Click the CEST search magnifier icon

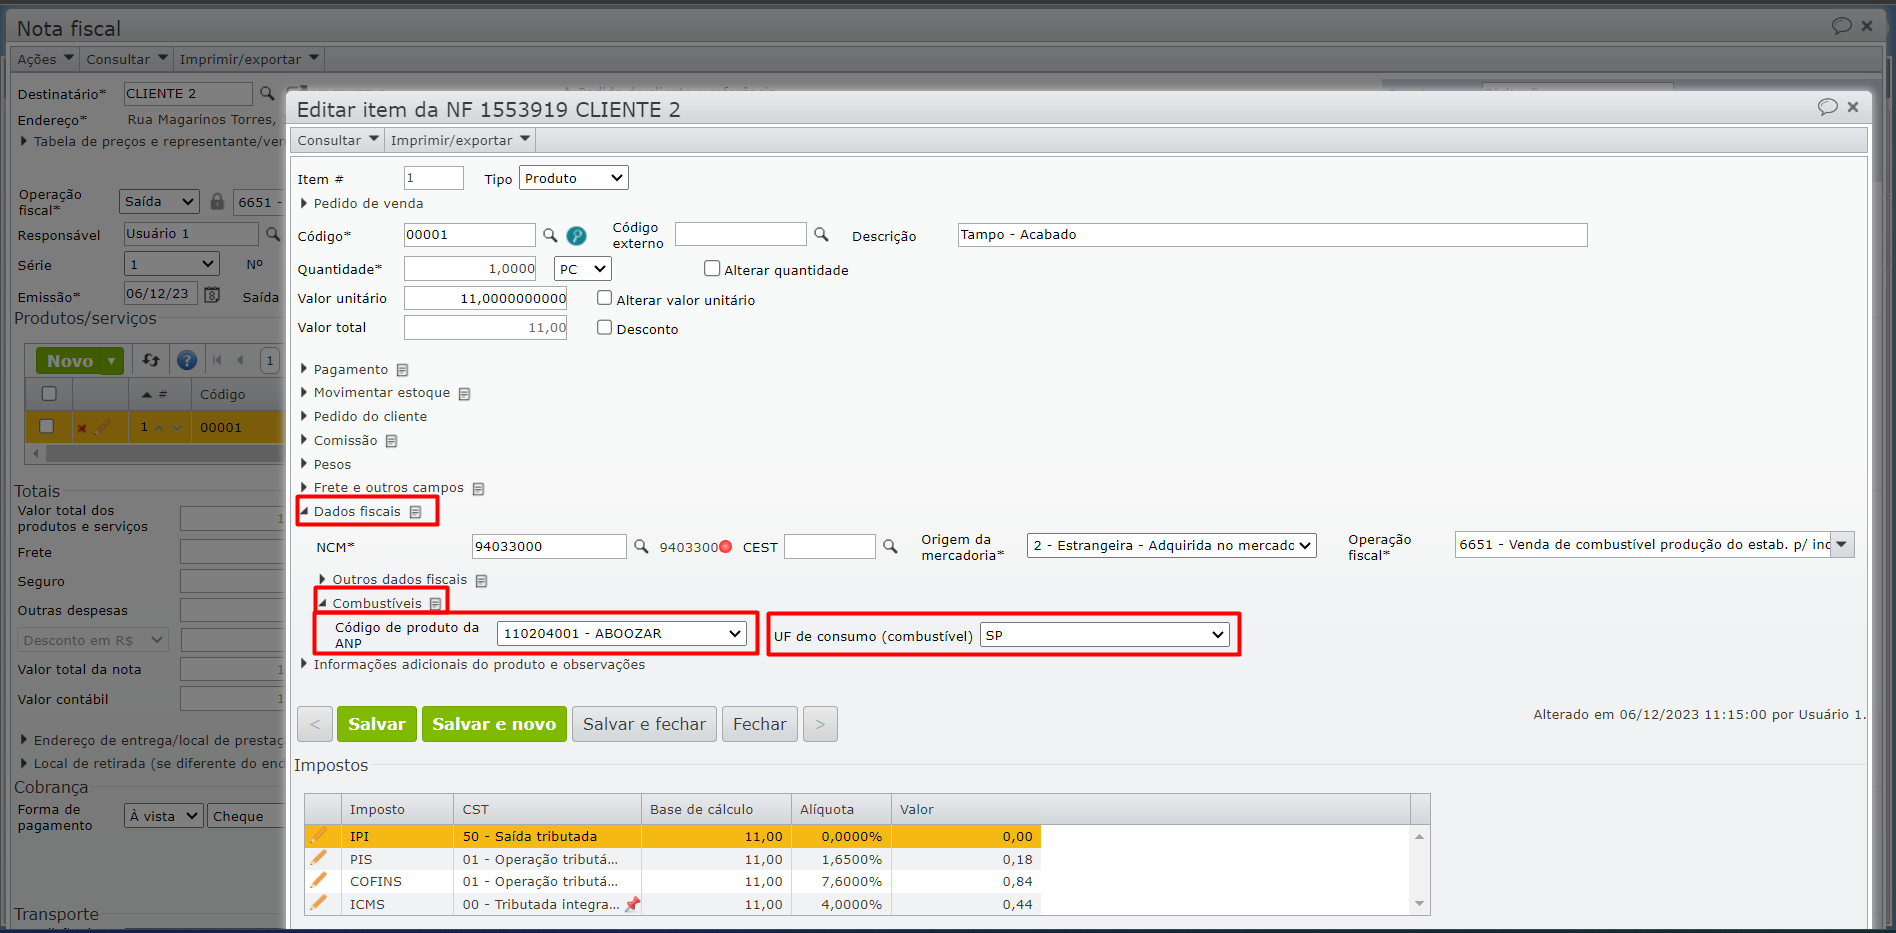(x=890, y=546)
